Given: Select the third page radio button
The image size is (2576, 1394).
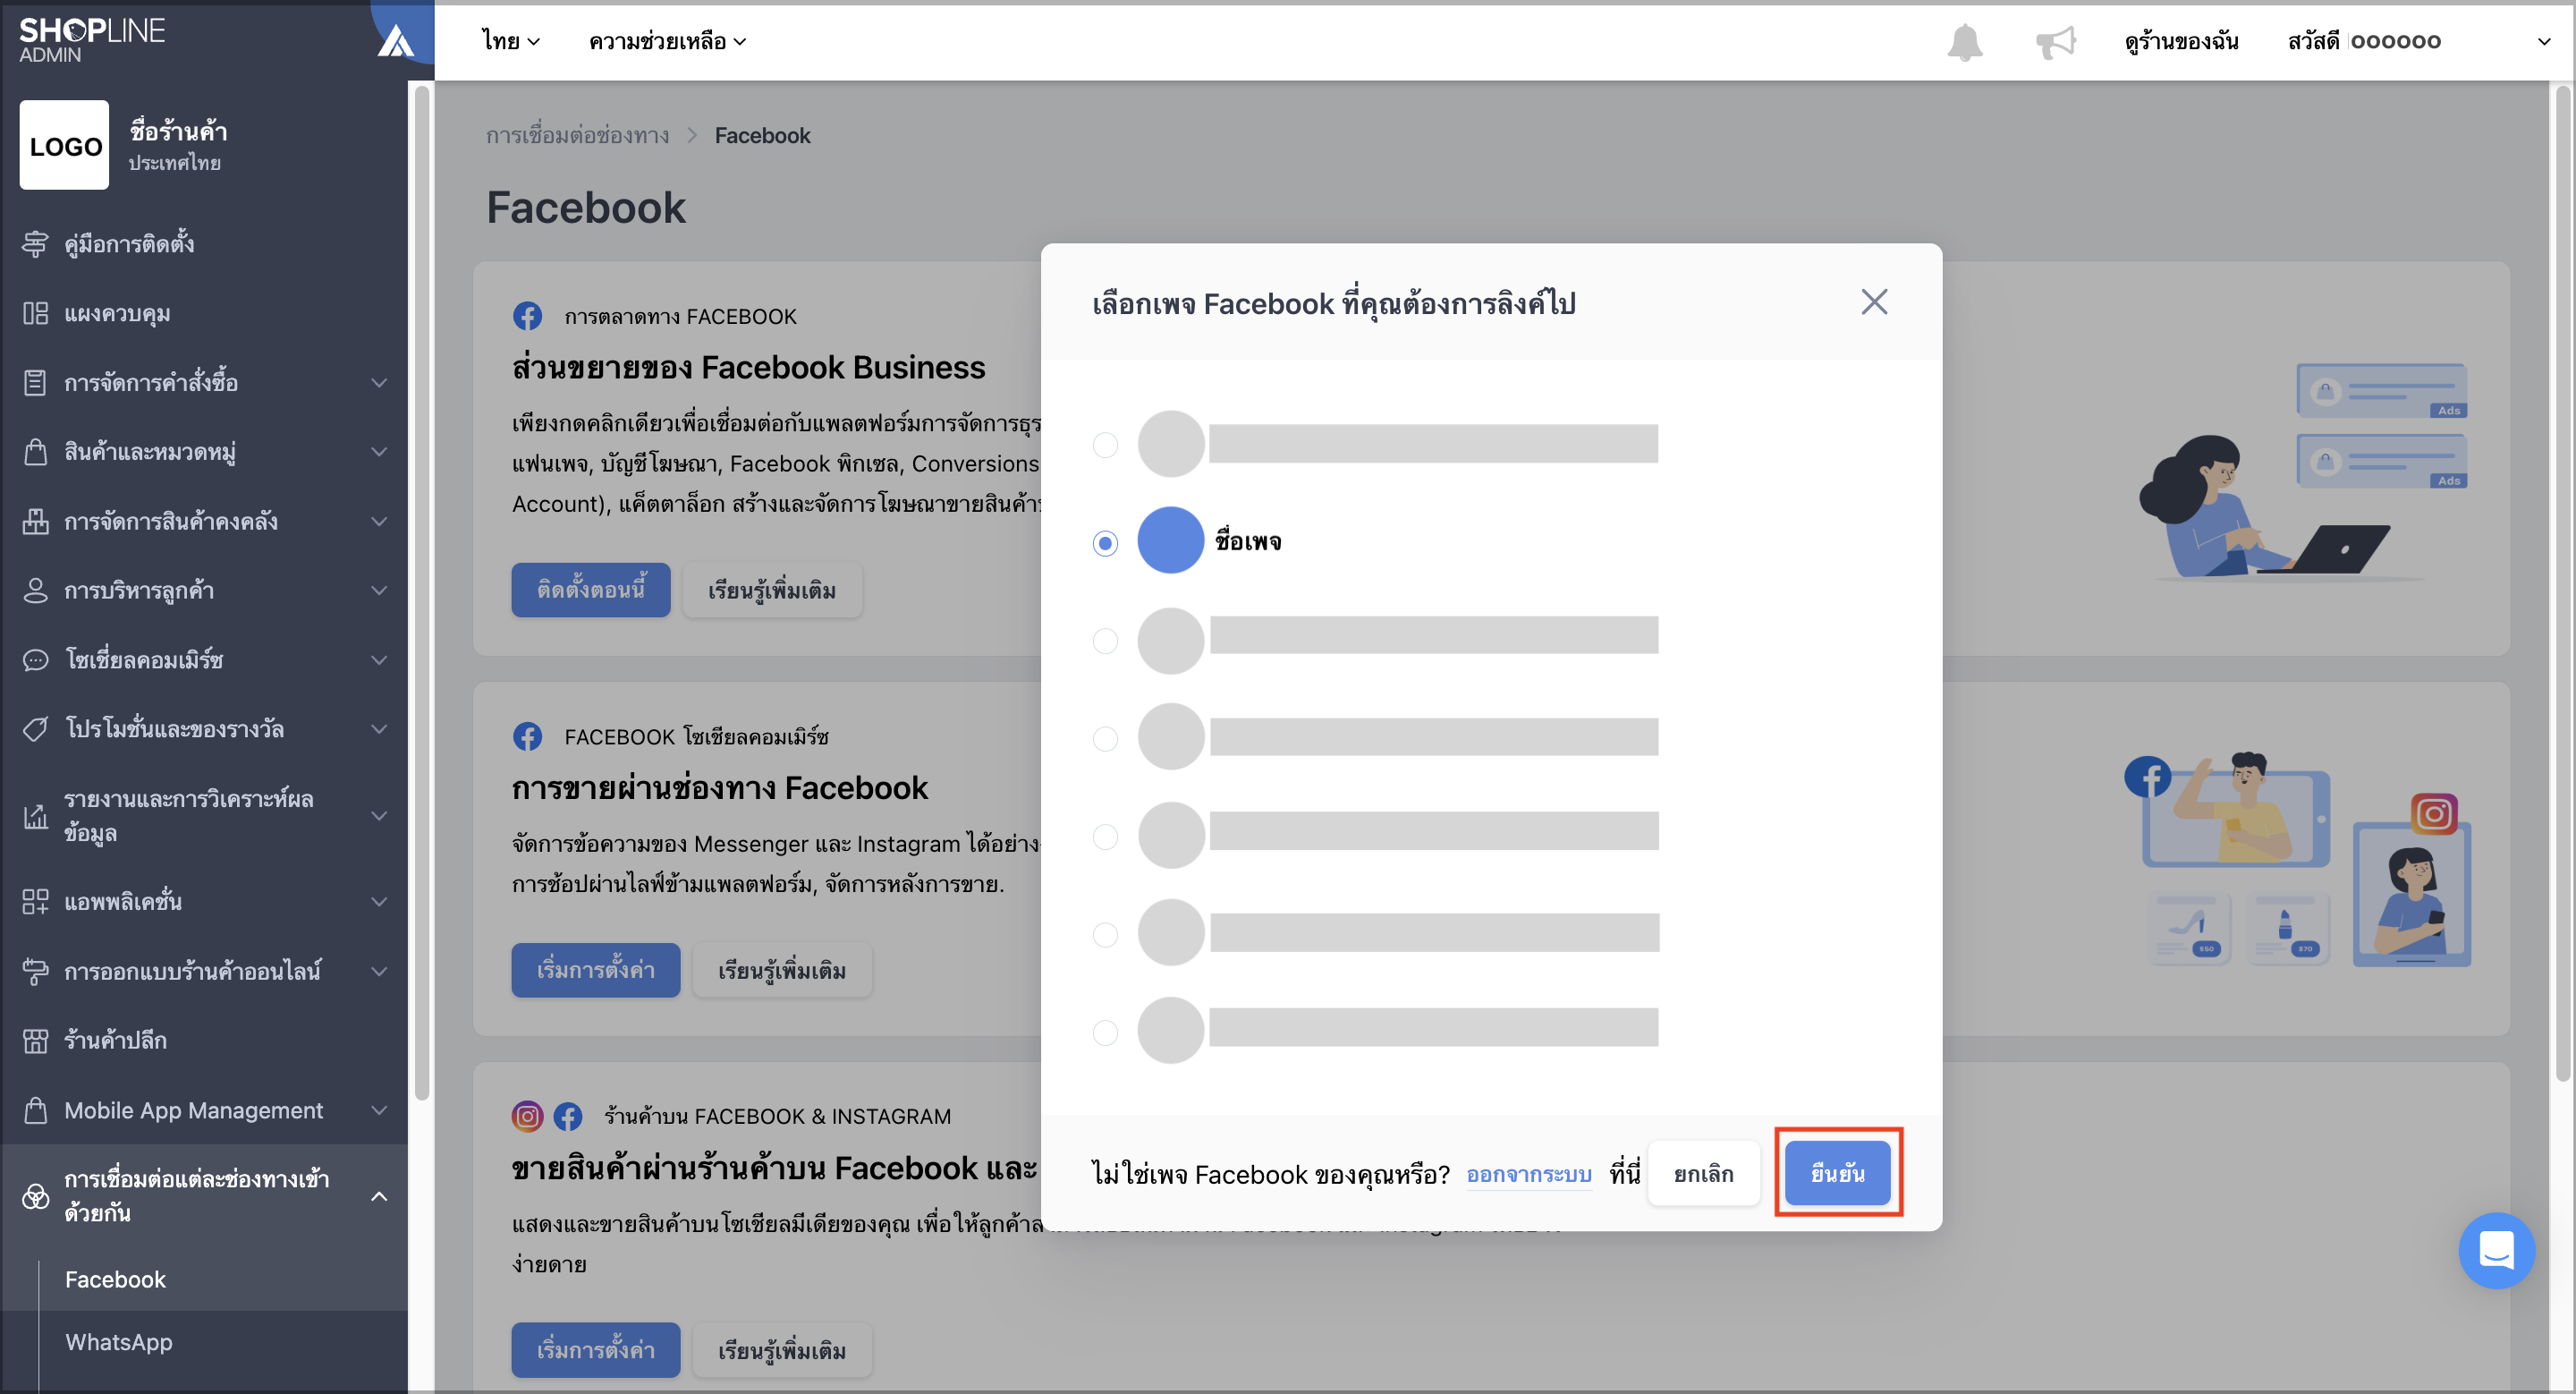Looking at the screenshot, I should click(x=1105, y=640).
